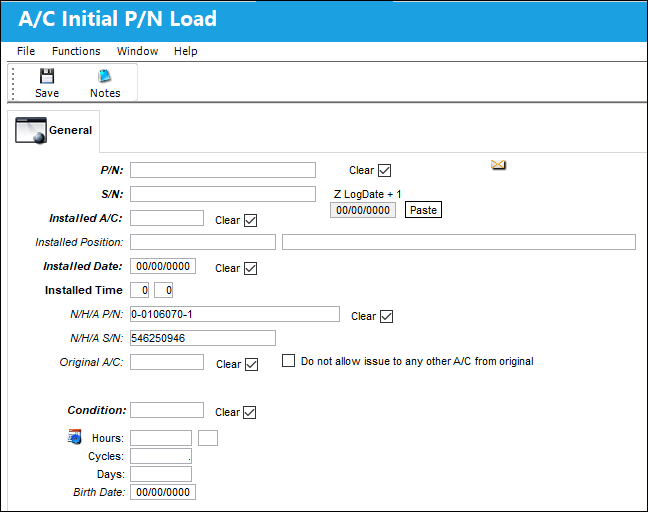This screenshot has height=512, width=648.
Task: Check 'Do not allow issue to any other A/C'
Action: coord(288,360)
